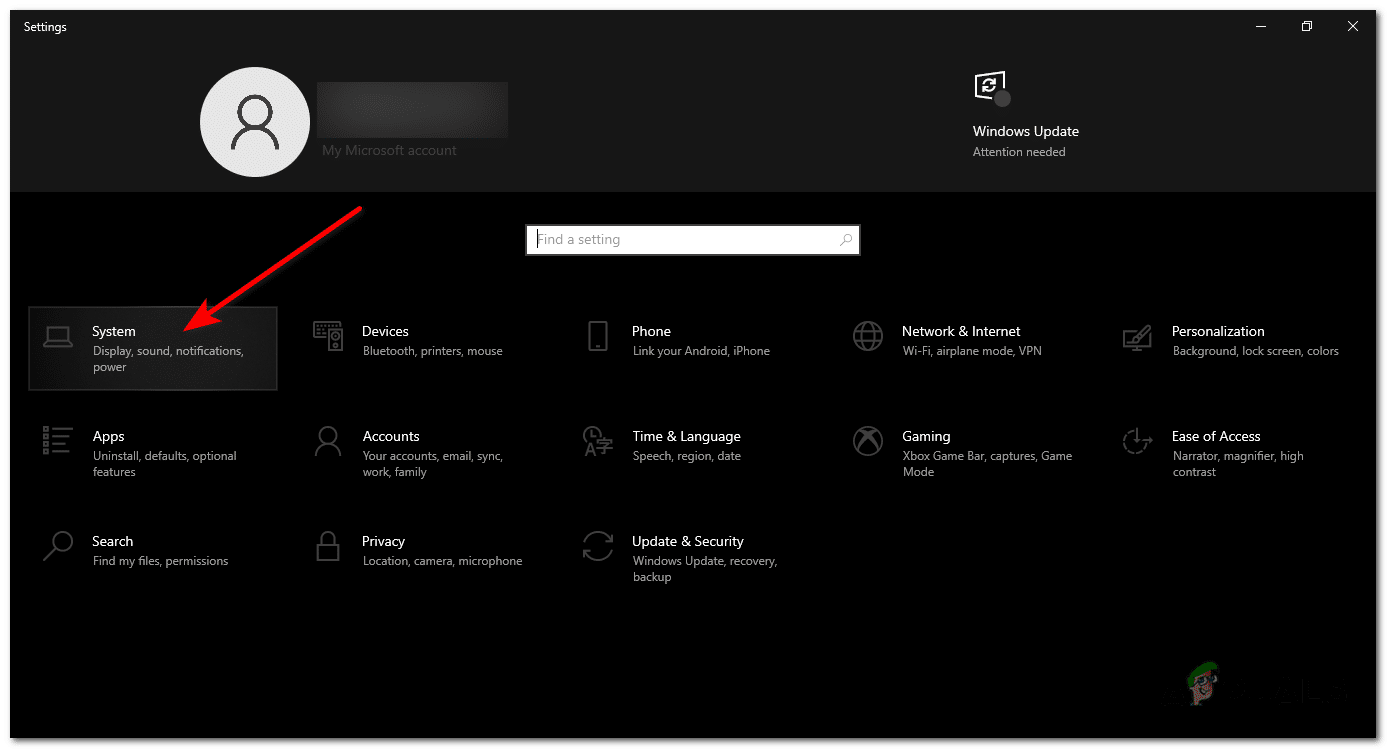Click the Personalization paintbrush icon
Viewport: 1387px width, 749px height.
[1137, 337]
